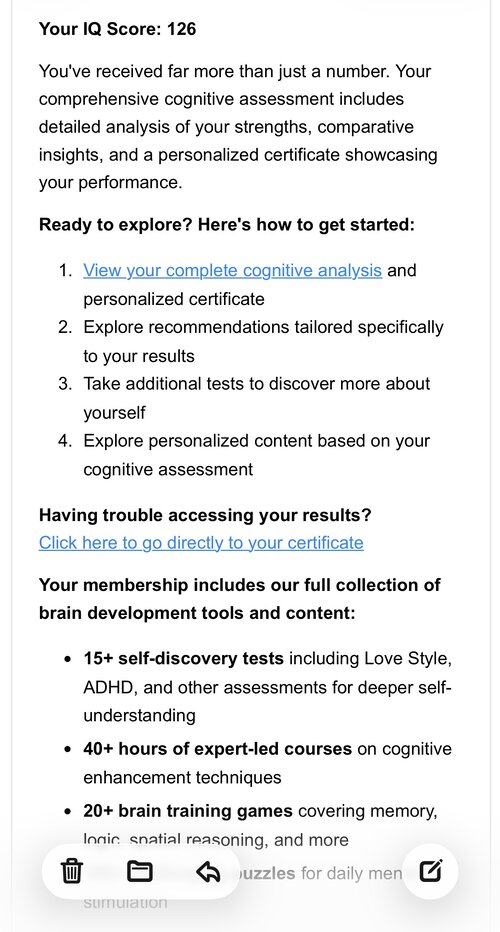Image resolution: width=500 pixels, height=932 pixels.
Task: Tap list item 'Take additional tests to discover'
Action: (256, 398)
